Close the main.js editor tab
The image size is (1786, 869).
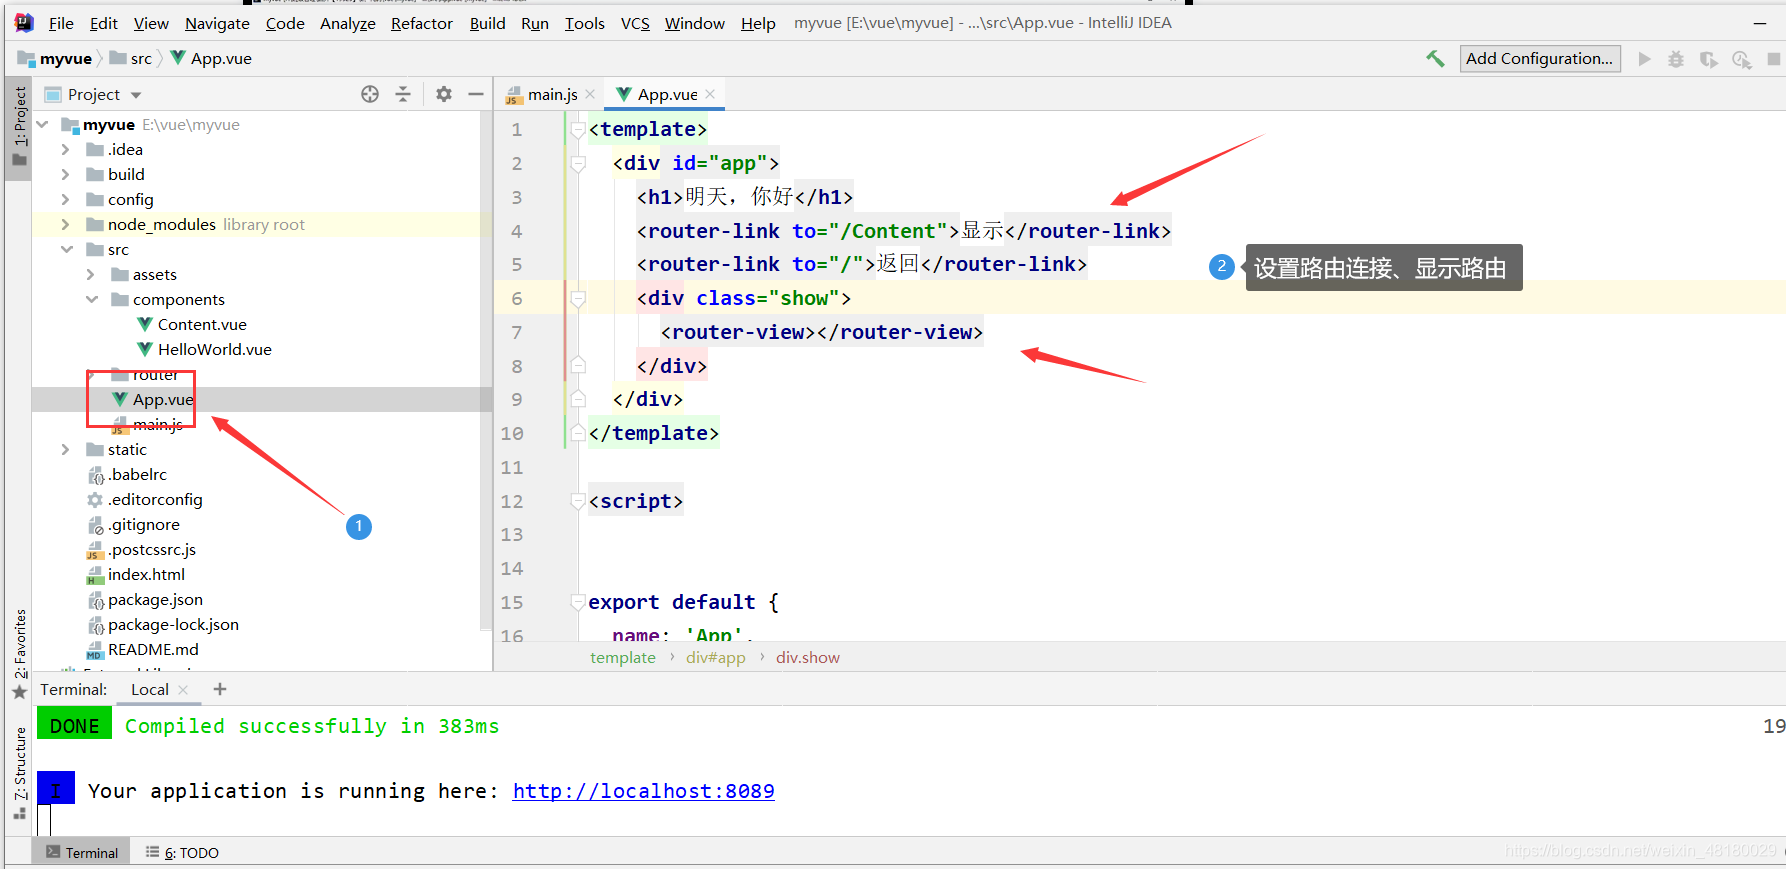591,94
